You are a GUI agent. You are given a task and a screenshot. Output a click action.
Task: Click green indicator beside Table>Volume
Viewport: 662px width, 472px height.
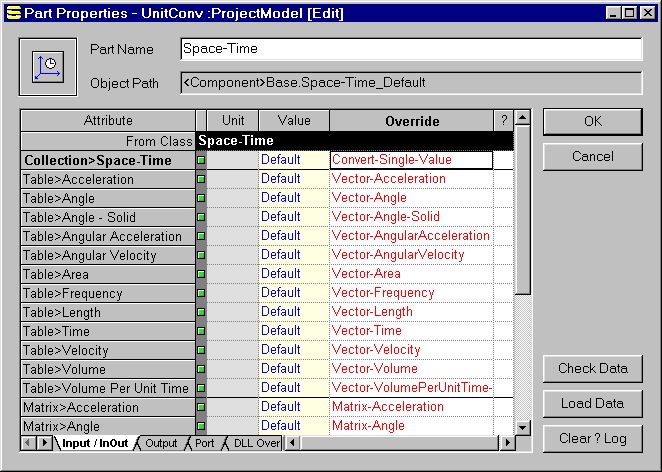(x=200, y=369)
